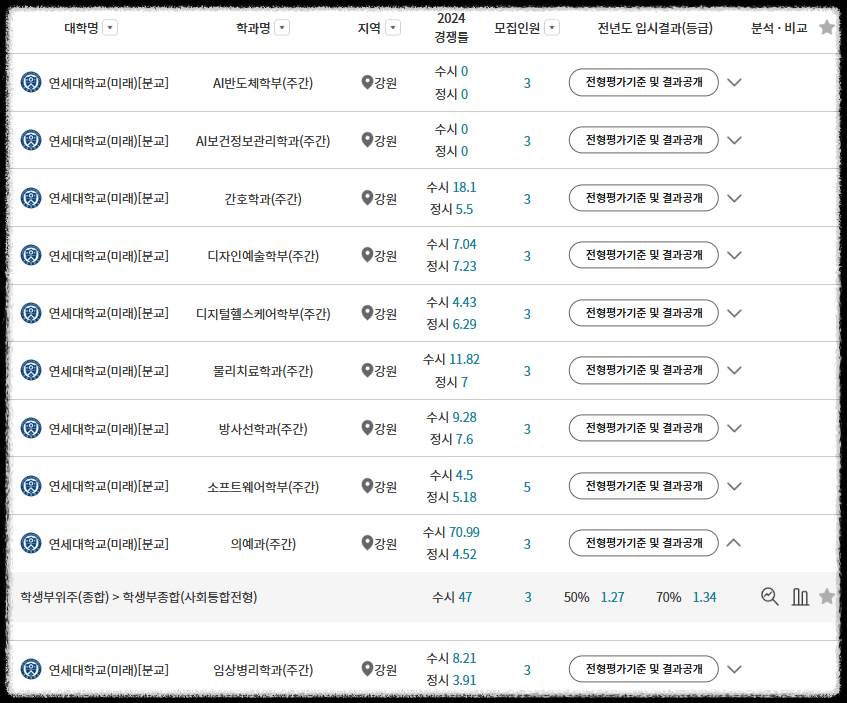Viewport: 847px width, 703px height.
Task: Click 전형평가기준 및 결과공개 for 물리치료학과
Action: [x=644, y=370]
